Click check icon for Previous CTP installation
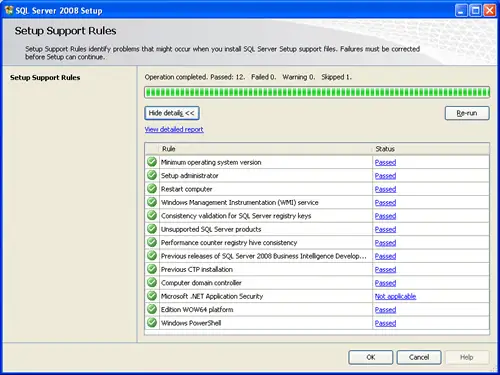Image resolution: width=500 pixels, height=375 pixels. [152, 269]
